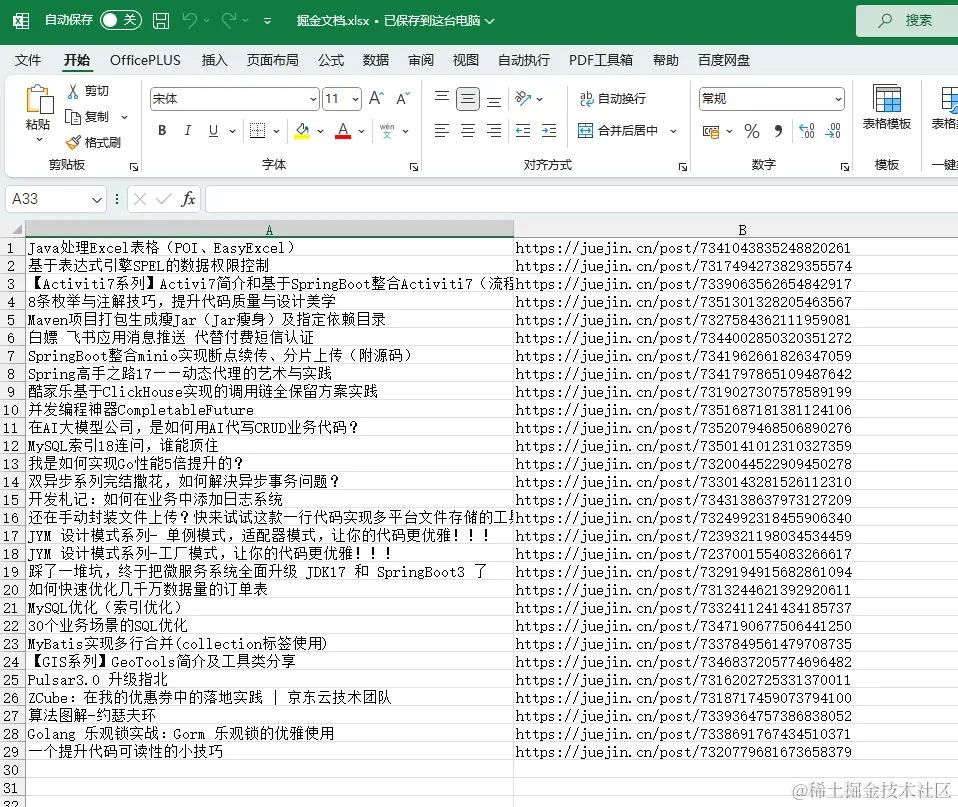Open the font size 11 dropdown
The image size is (958, 807).
click(x=355, y=99)
